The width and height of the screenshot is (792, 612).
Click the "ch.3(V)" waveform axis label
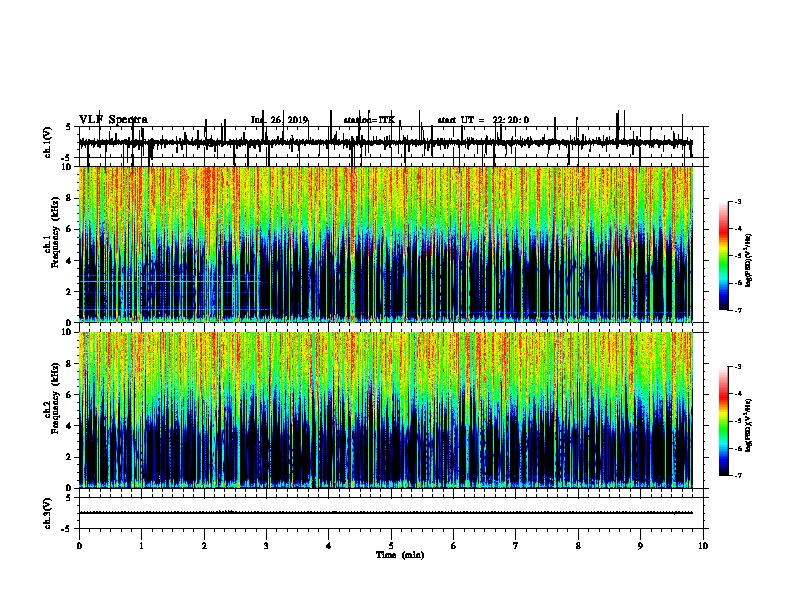click(48, 513)
